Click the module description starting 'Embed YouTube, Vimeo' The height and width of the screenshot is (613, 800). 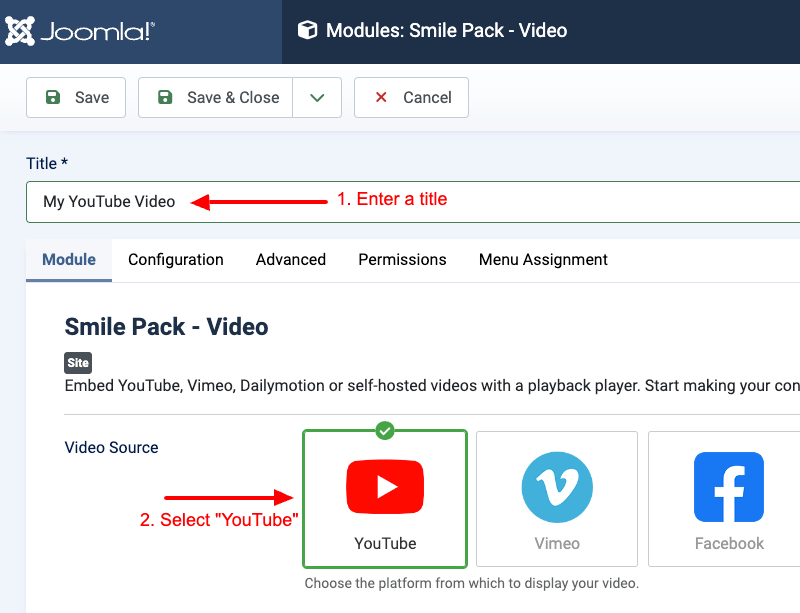[432, 385]
